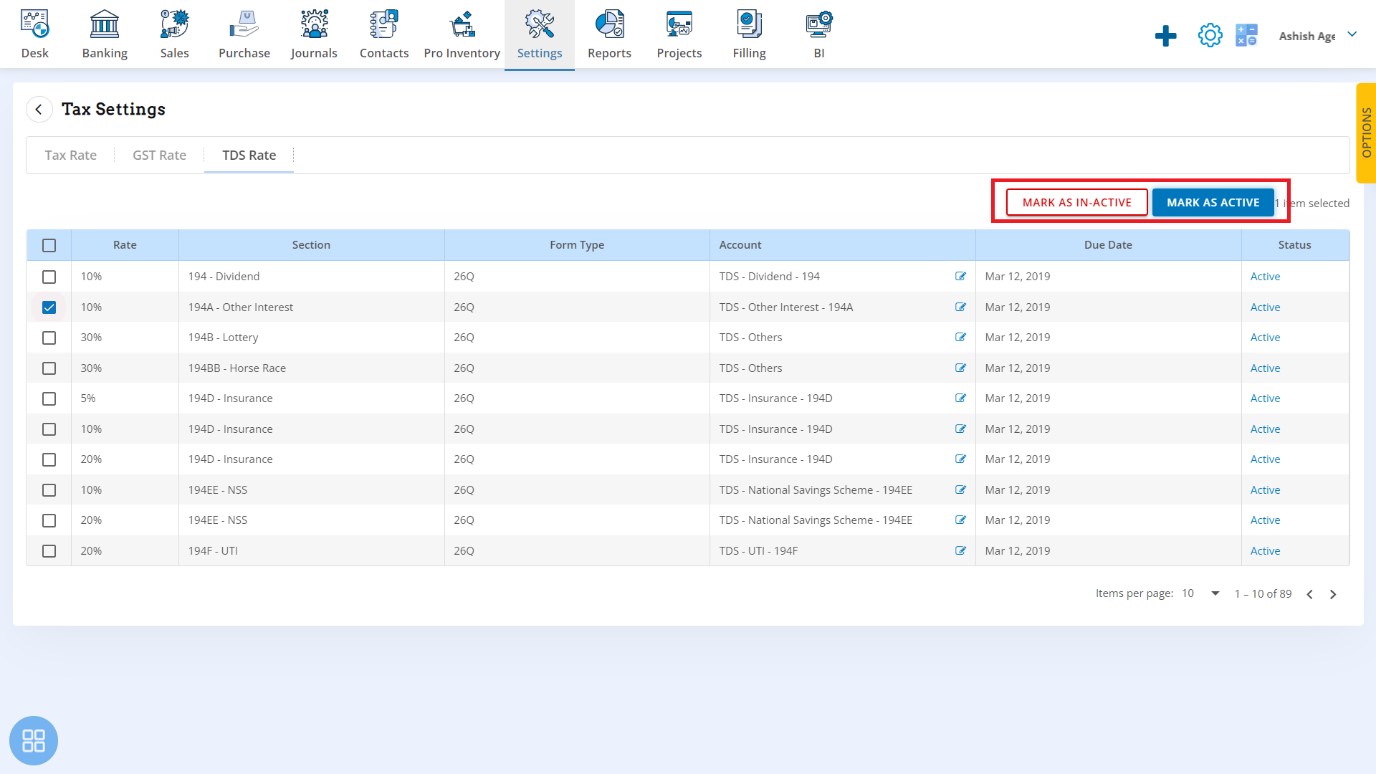Open the calculator icon in the header
Image resolution: width=1376 pixels, height=774 pixels.
1246,36
